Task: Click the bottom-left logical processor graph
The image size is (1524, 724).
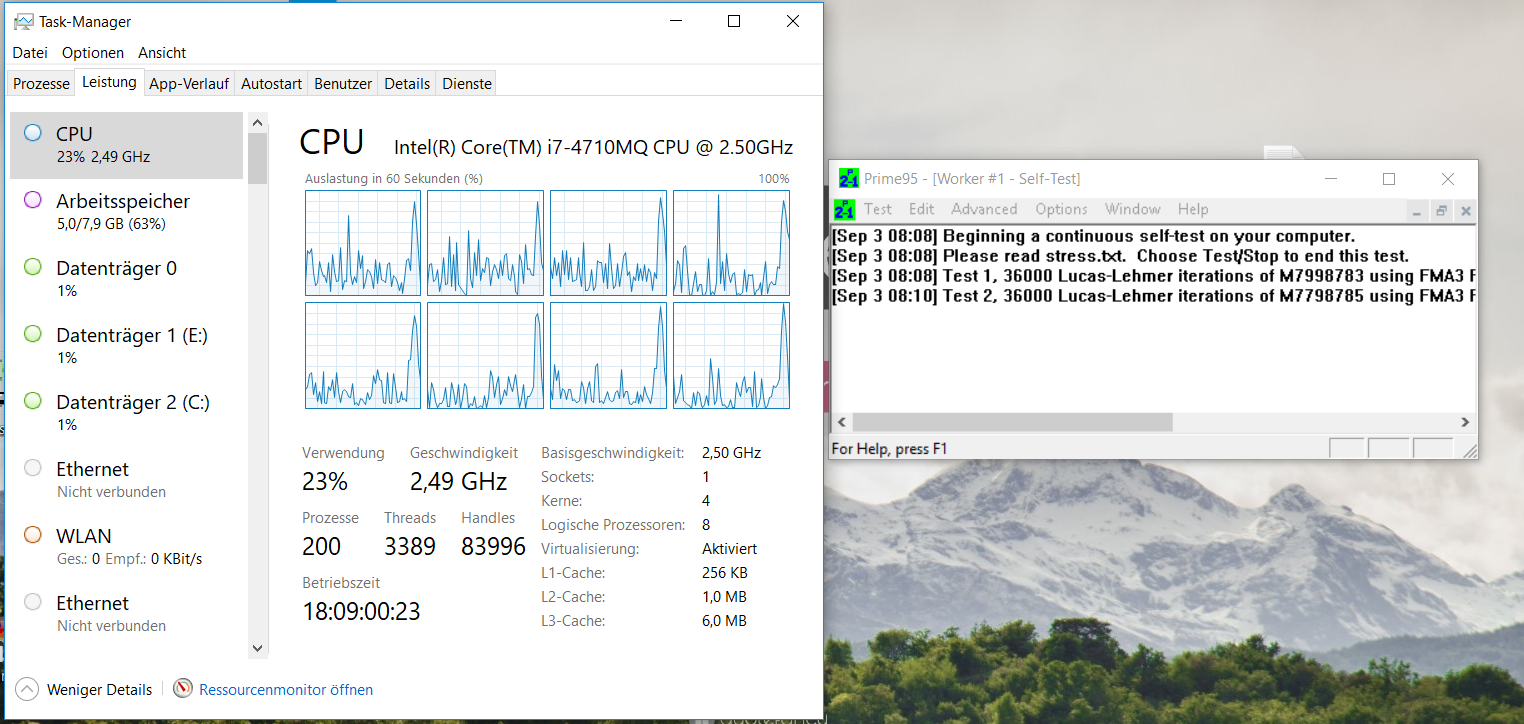Action: click(x=363, y=355)
